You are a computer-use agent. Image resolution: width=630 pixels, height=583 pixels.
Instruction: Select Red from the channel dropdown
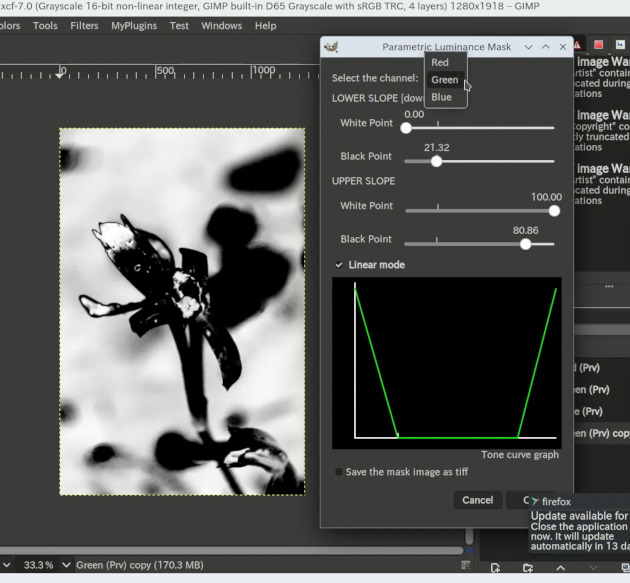point(440,62)
